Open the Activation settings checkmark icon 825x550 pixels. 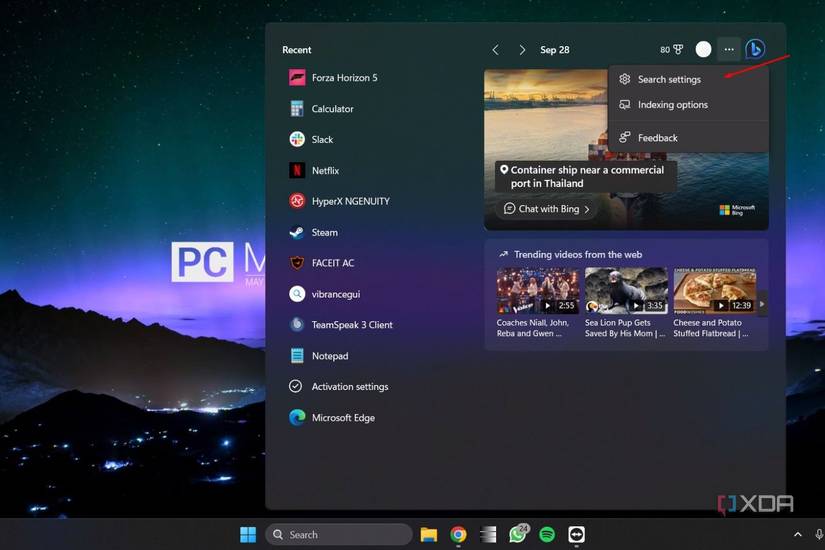coord(296,386)
